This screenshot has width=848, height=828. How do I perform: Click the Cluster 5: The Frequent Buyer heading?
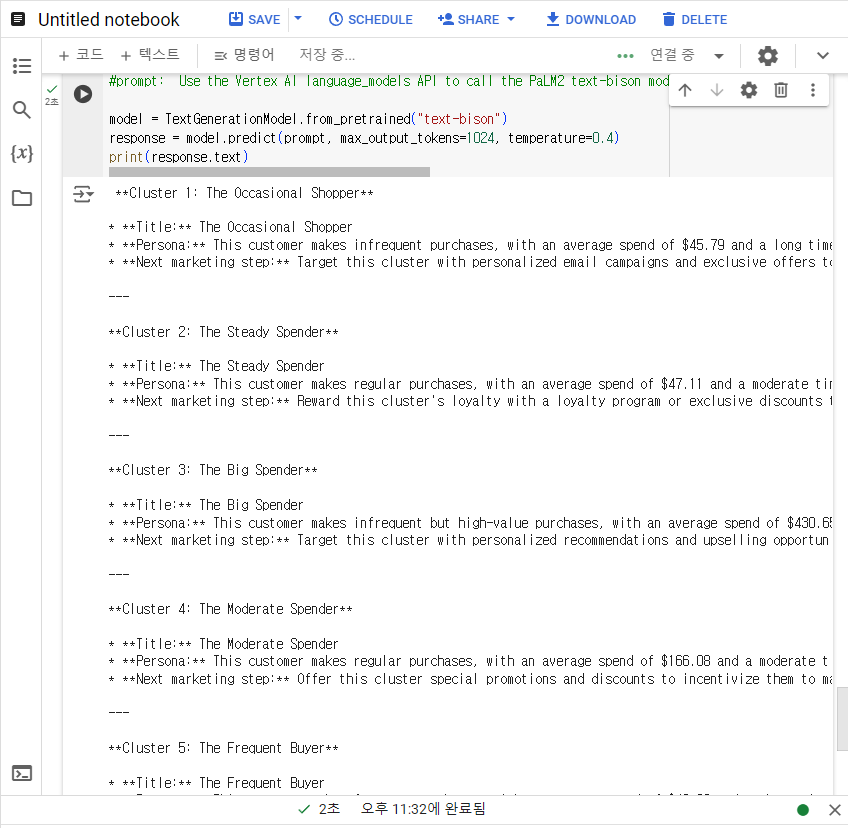(223, 748)
